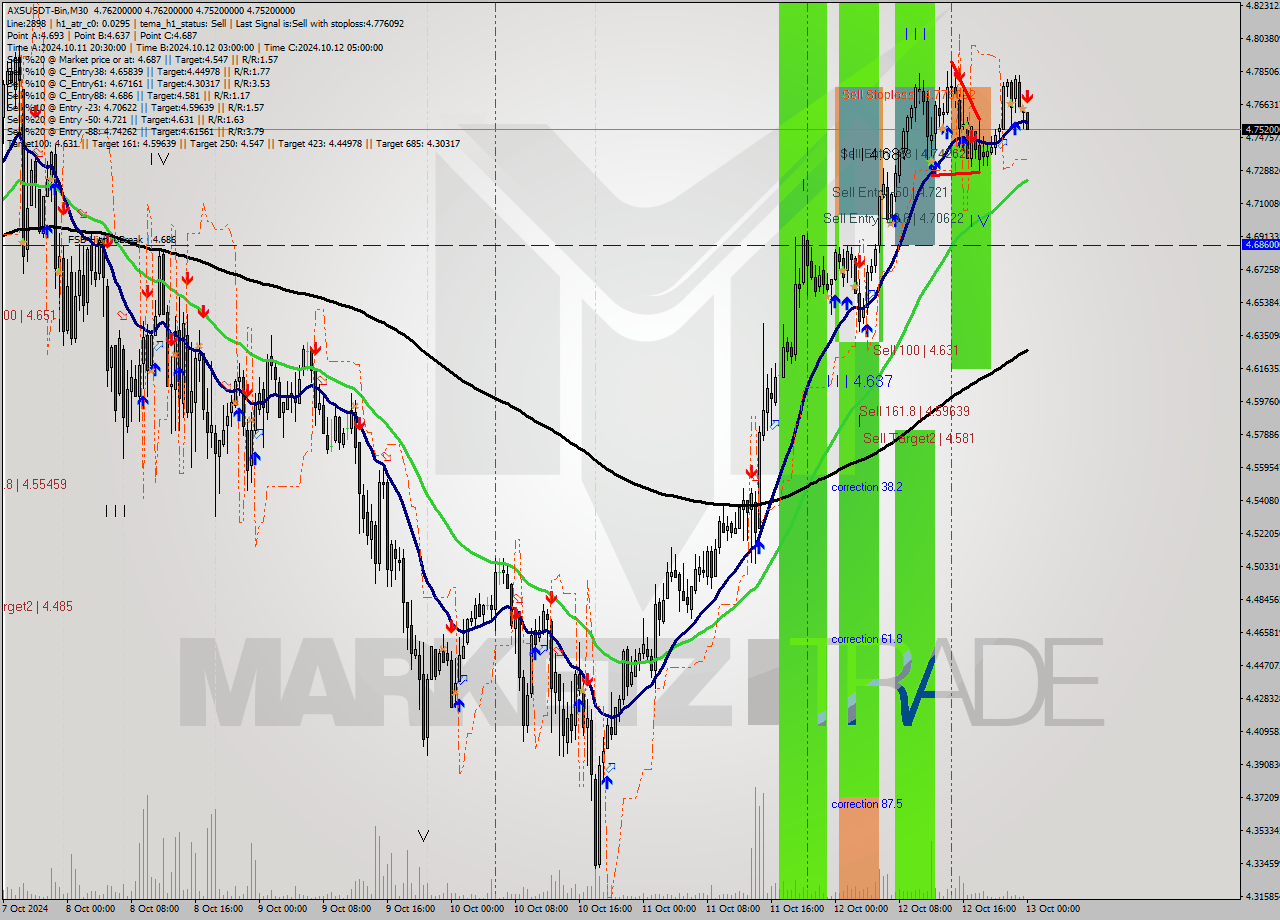Screen dimensions: 1280x920
Task: Click the 'rget2 | 4.485' label at left edge
Action: (x=36, y=606)
